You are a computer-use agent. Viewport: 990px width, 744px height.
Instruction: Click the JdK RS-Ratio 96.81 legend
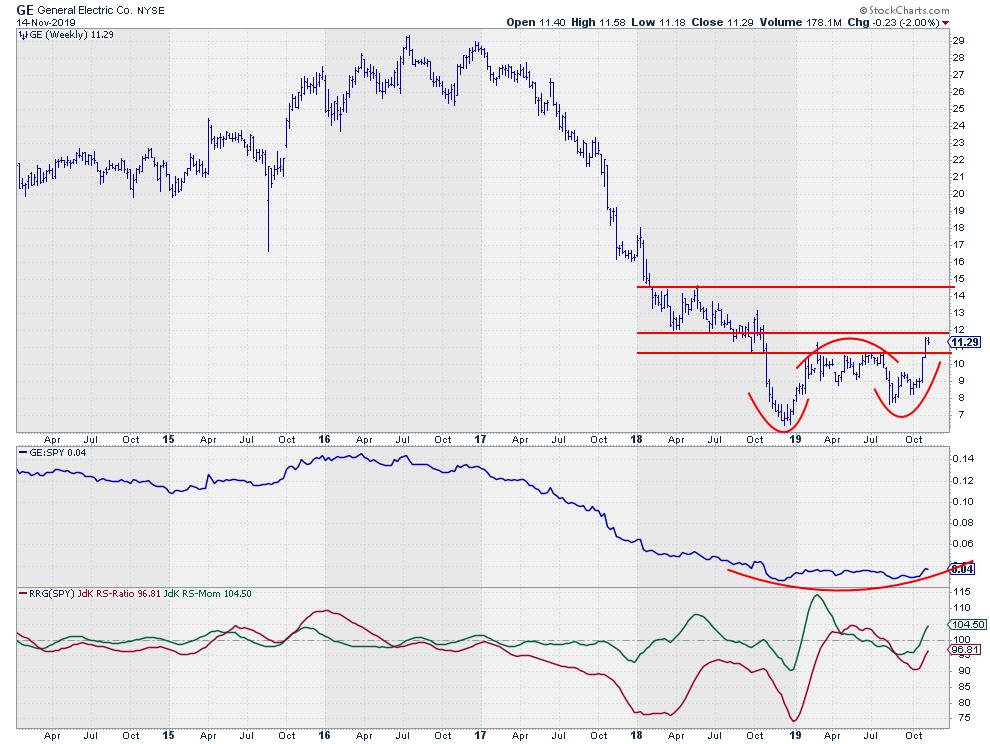pos(119,594)
